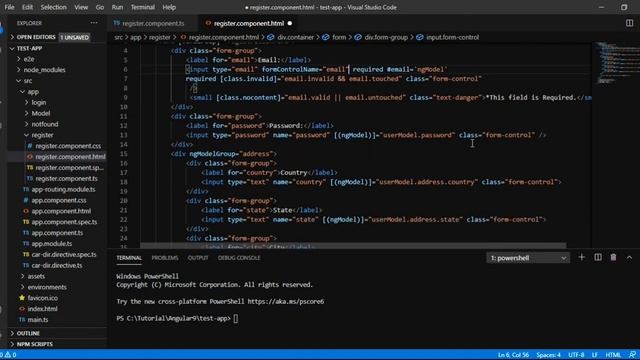The height and width of the screenshot is (360, 640).
Task: Open the Go menu
Action: point(100,7)
